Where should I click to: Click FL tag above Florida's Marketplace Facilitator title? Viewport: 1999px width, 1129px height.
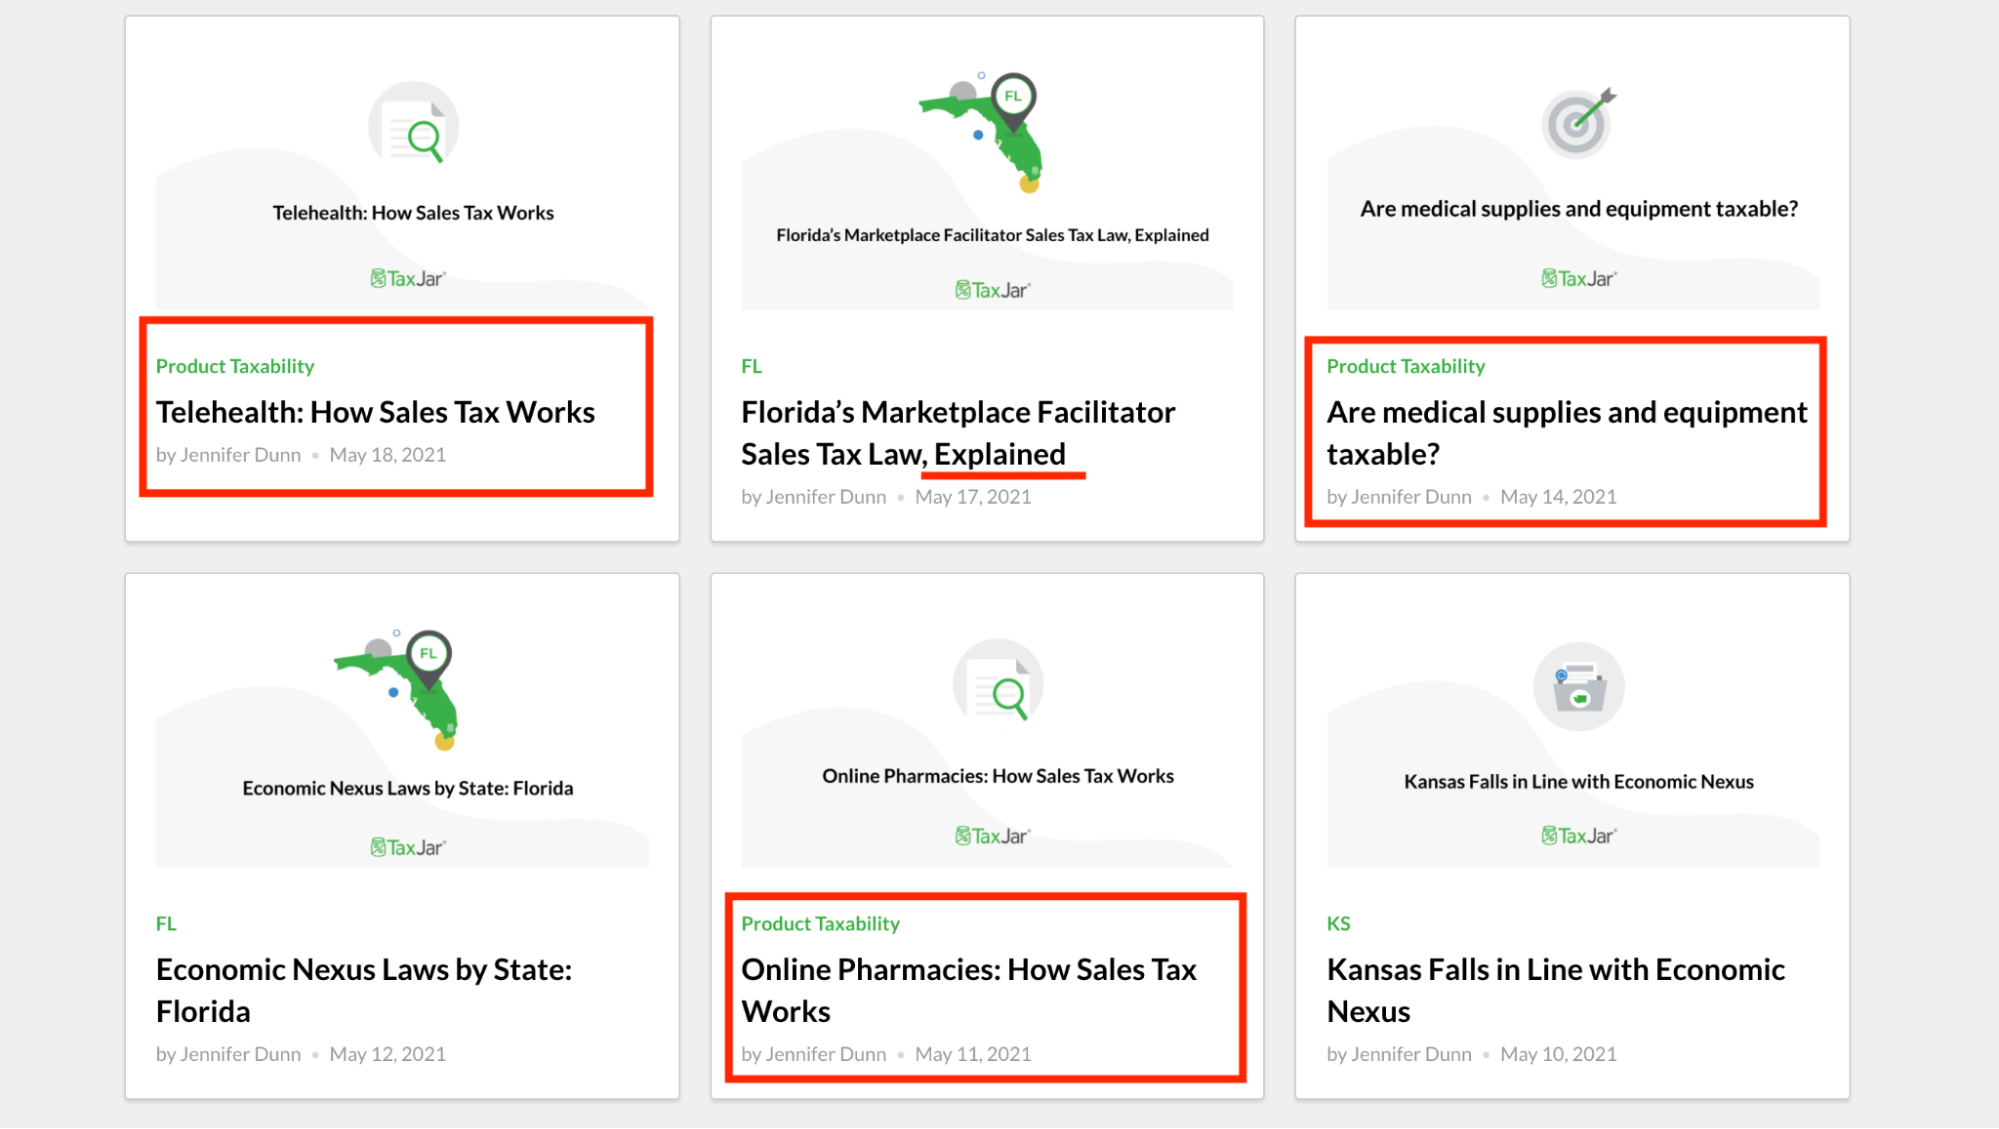pos(751,366)
